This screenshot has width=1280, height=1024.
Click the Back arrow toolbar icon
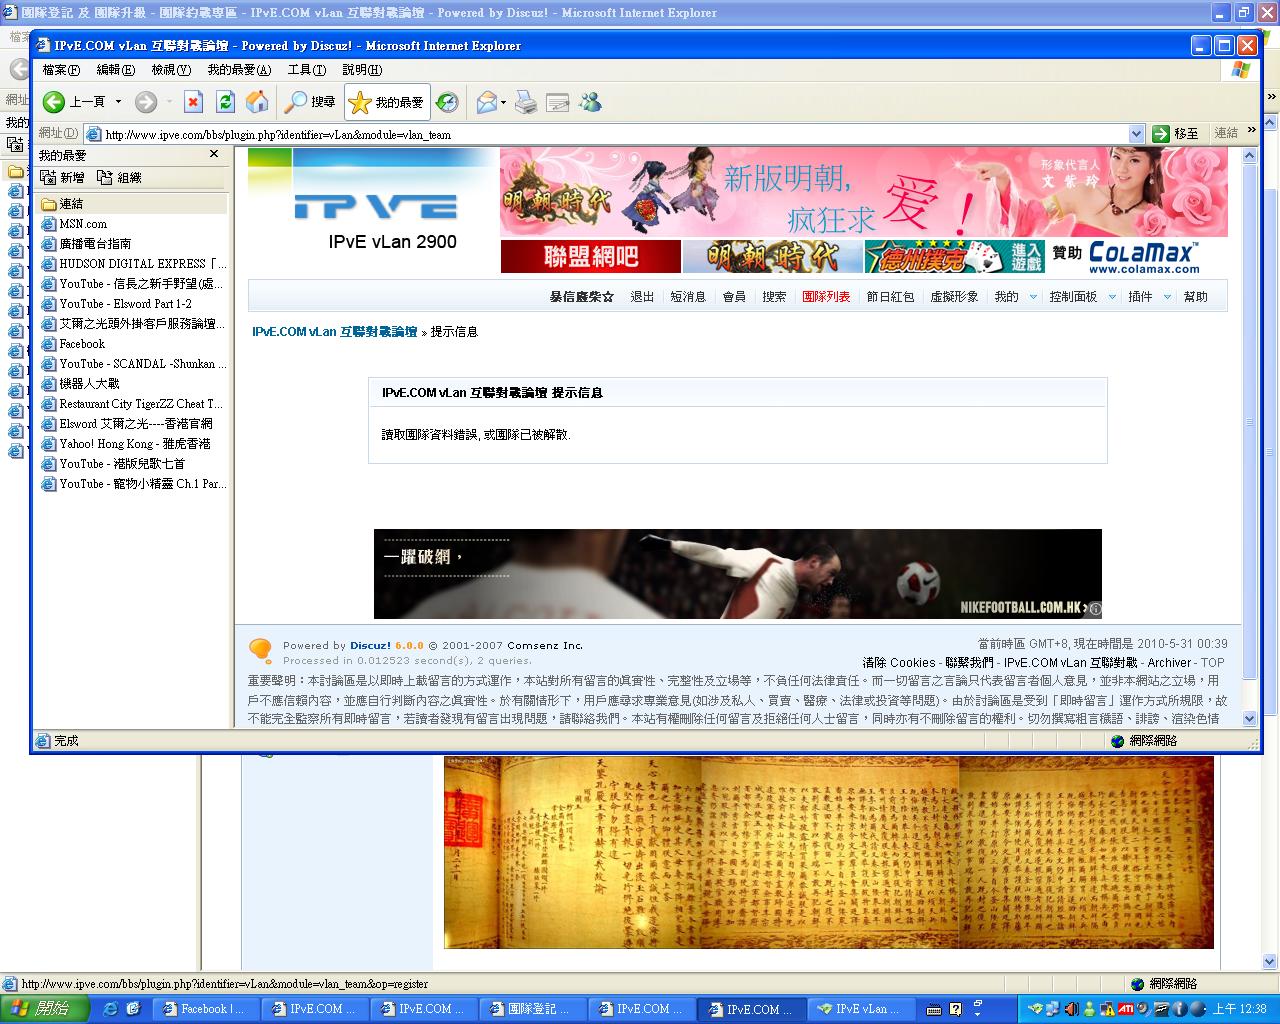(54, 102)
